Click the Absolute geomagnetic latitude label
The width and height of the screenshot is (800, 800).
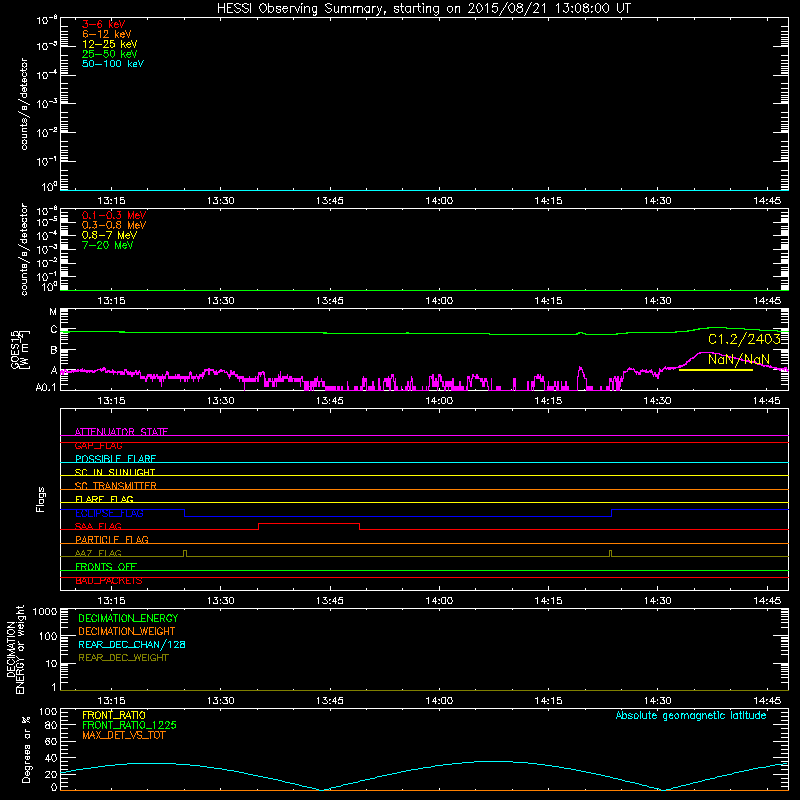pos(691,715)
